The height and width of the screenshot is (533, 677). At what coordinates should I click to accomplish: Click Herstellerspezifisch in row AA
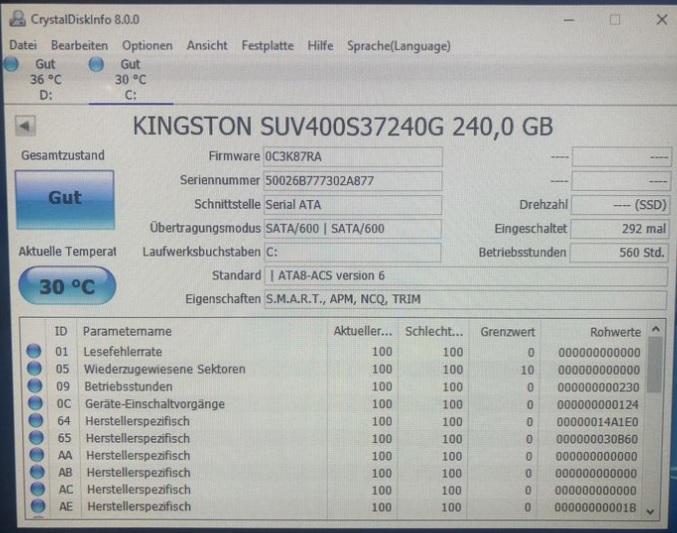pyautogui.click(x=138, y=456)
